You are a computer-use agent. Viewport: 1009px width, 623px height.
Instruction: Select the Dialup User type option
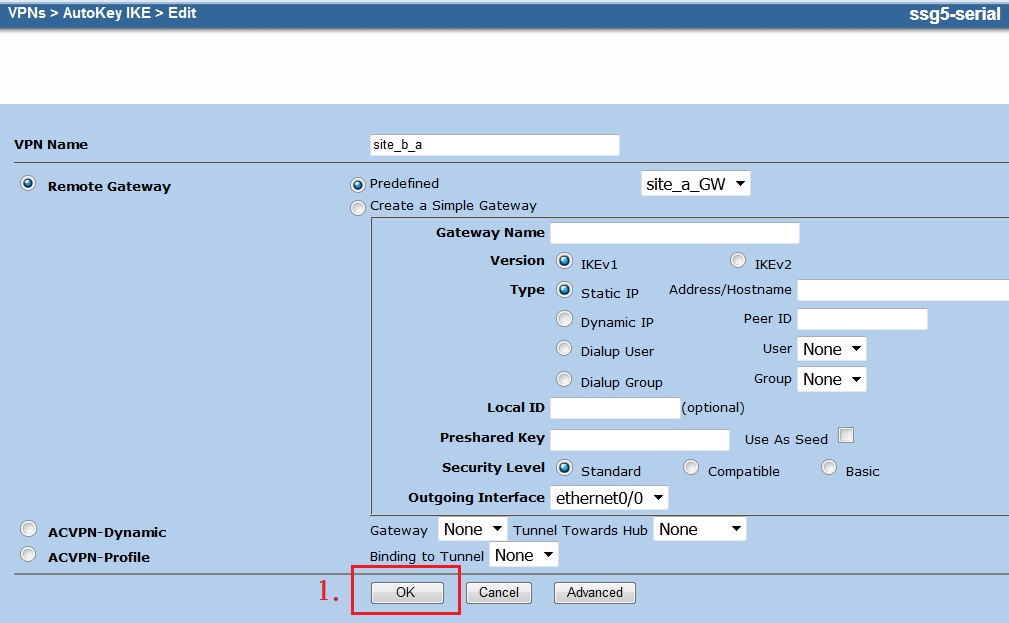(x=564, y=350)
